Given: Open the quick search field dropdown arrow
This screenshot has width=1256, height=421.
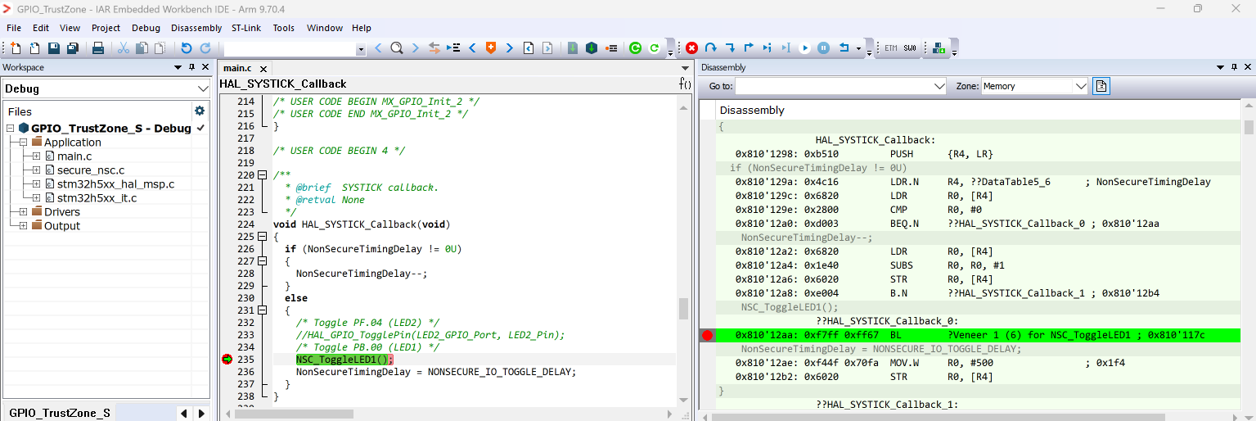Looking at the screenshot, I should click(361, 48).
